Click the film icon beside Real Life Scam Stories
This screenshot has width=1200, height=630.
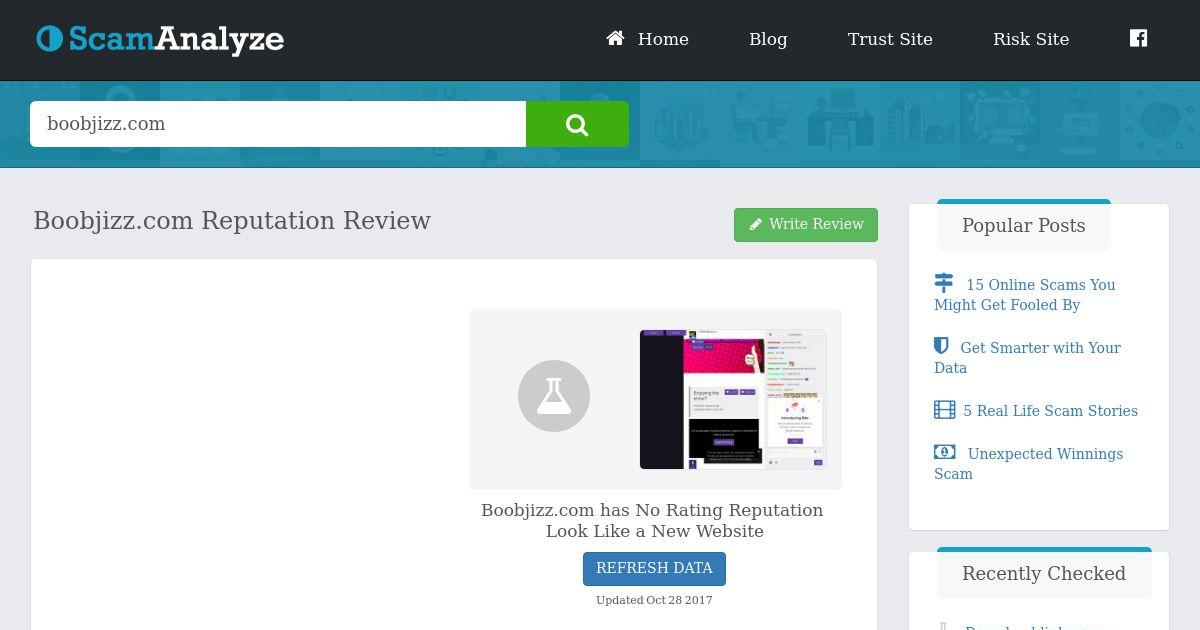944,409
